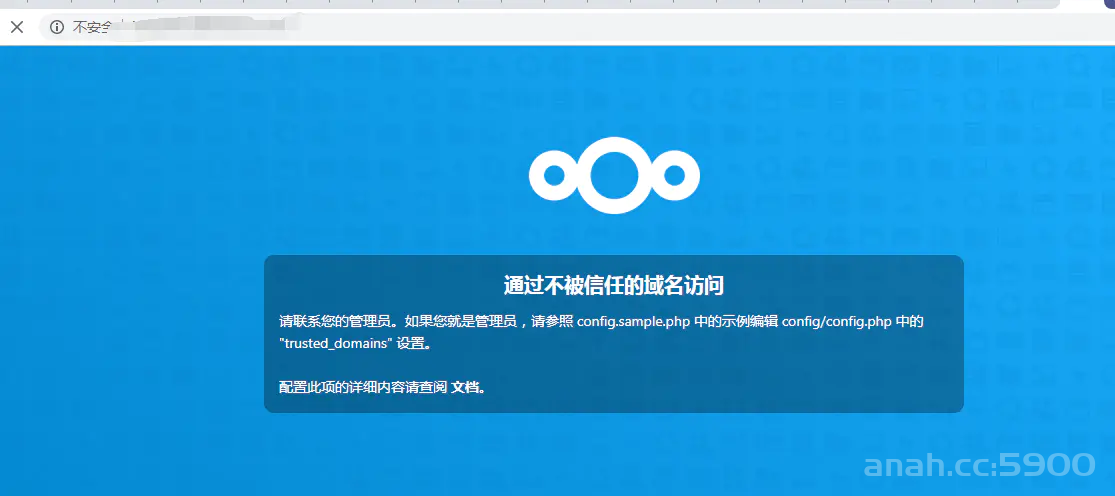Click the config/config.php text
The width and height of the screenshot is (1115, 496).
tap(836, 321)
